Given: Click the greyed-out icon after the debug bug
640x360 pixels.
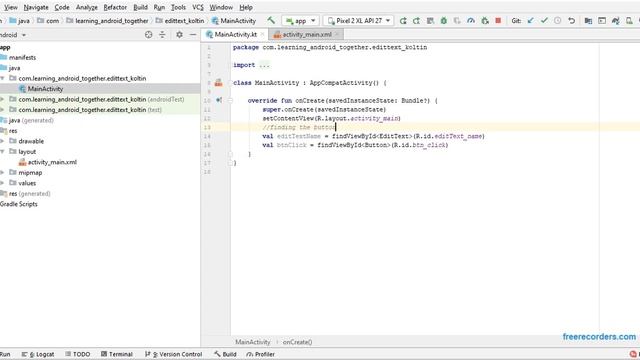Looking at the screenshot, I should 457,20.
